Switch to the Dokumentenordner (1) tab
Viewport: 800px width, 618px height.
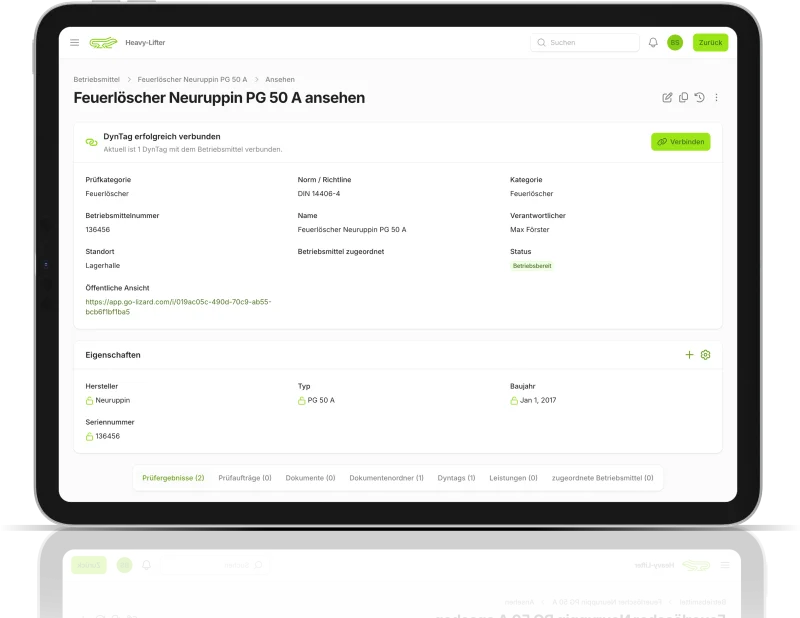pos(386,478)
